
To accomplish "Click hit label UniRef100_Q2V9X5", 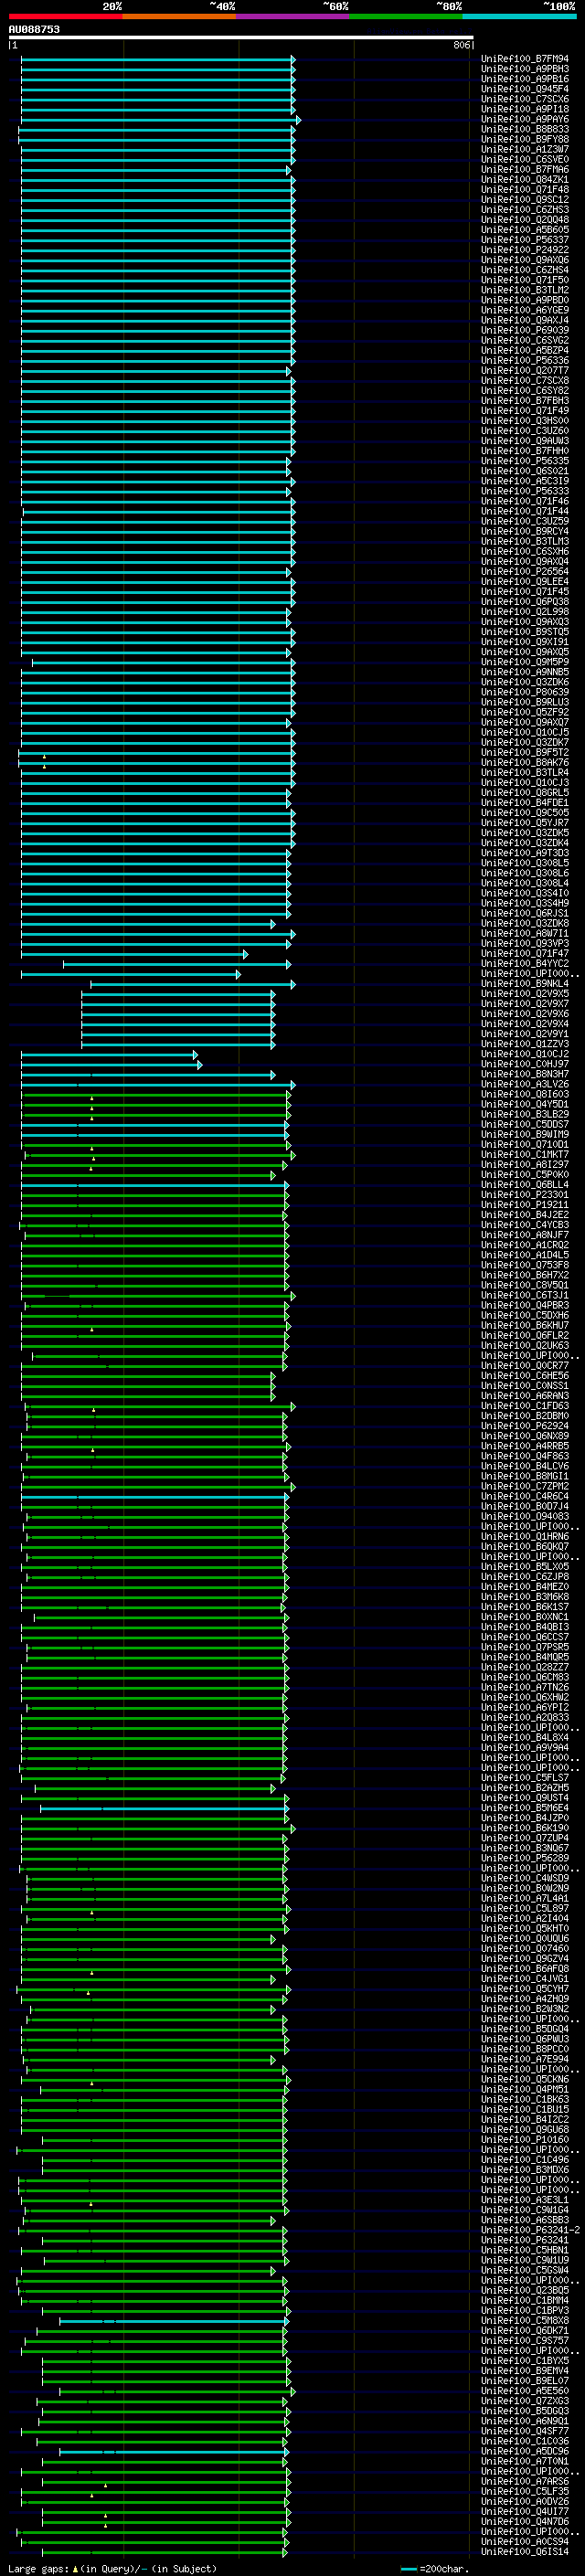I will [525, 993].
